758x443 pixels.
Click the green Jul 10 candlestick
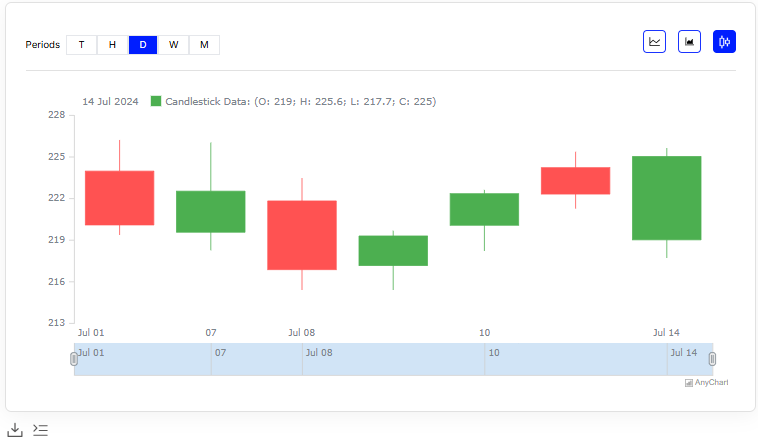(x=484, y=209)
